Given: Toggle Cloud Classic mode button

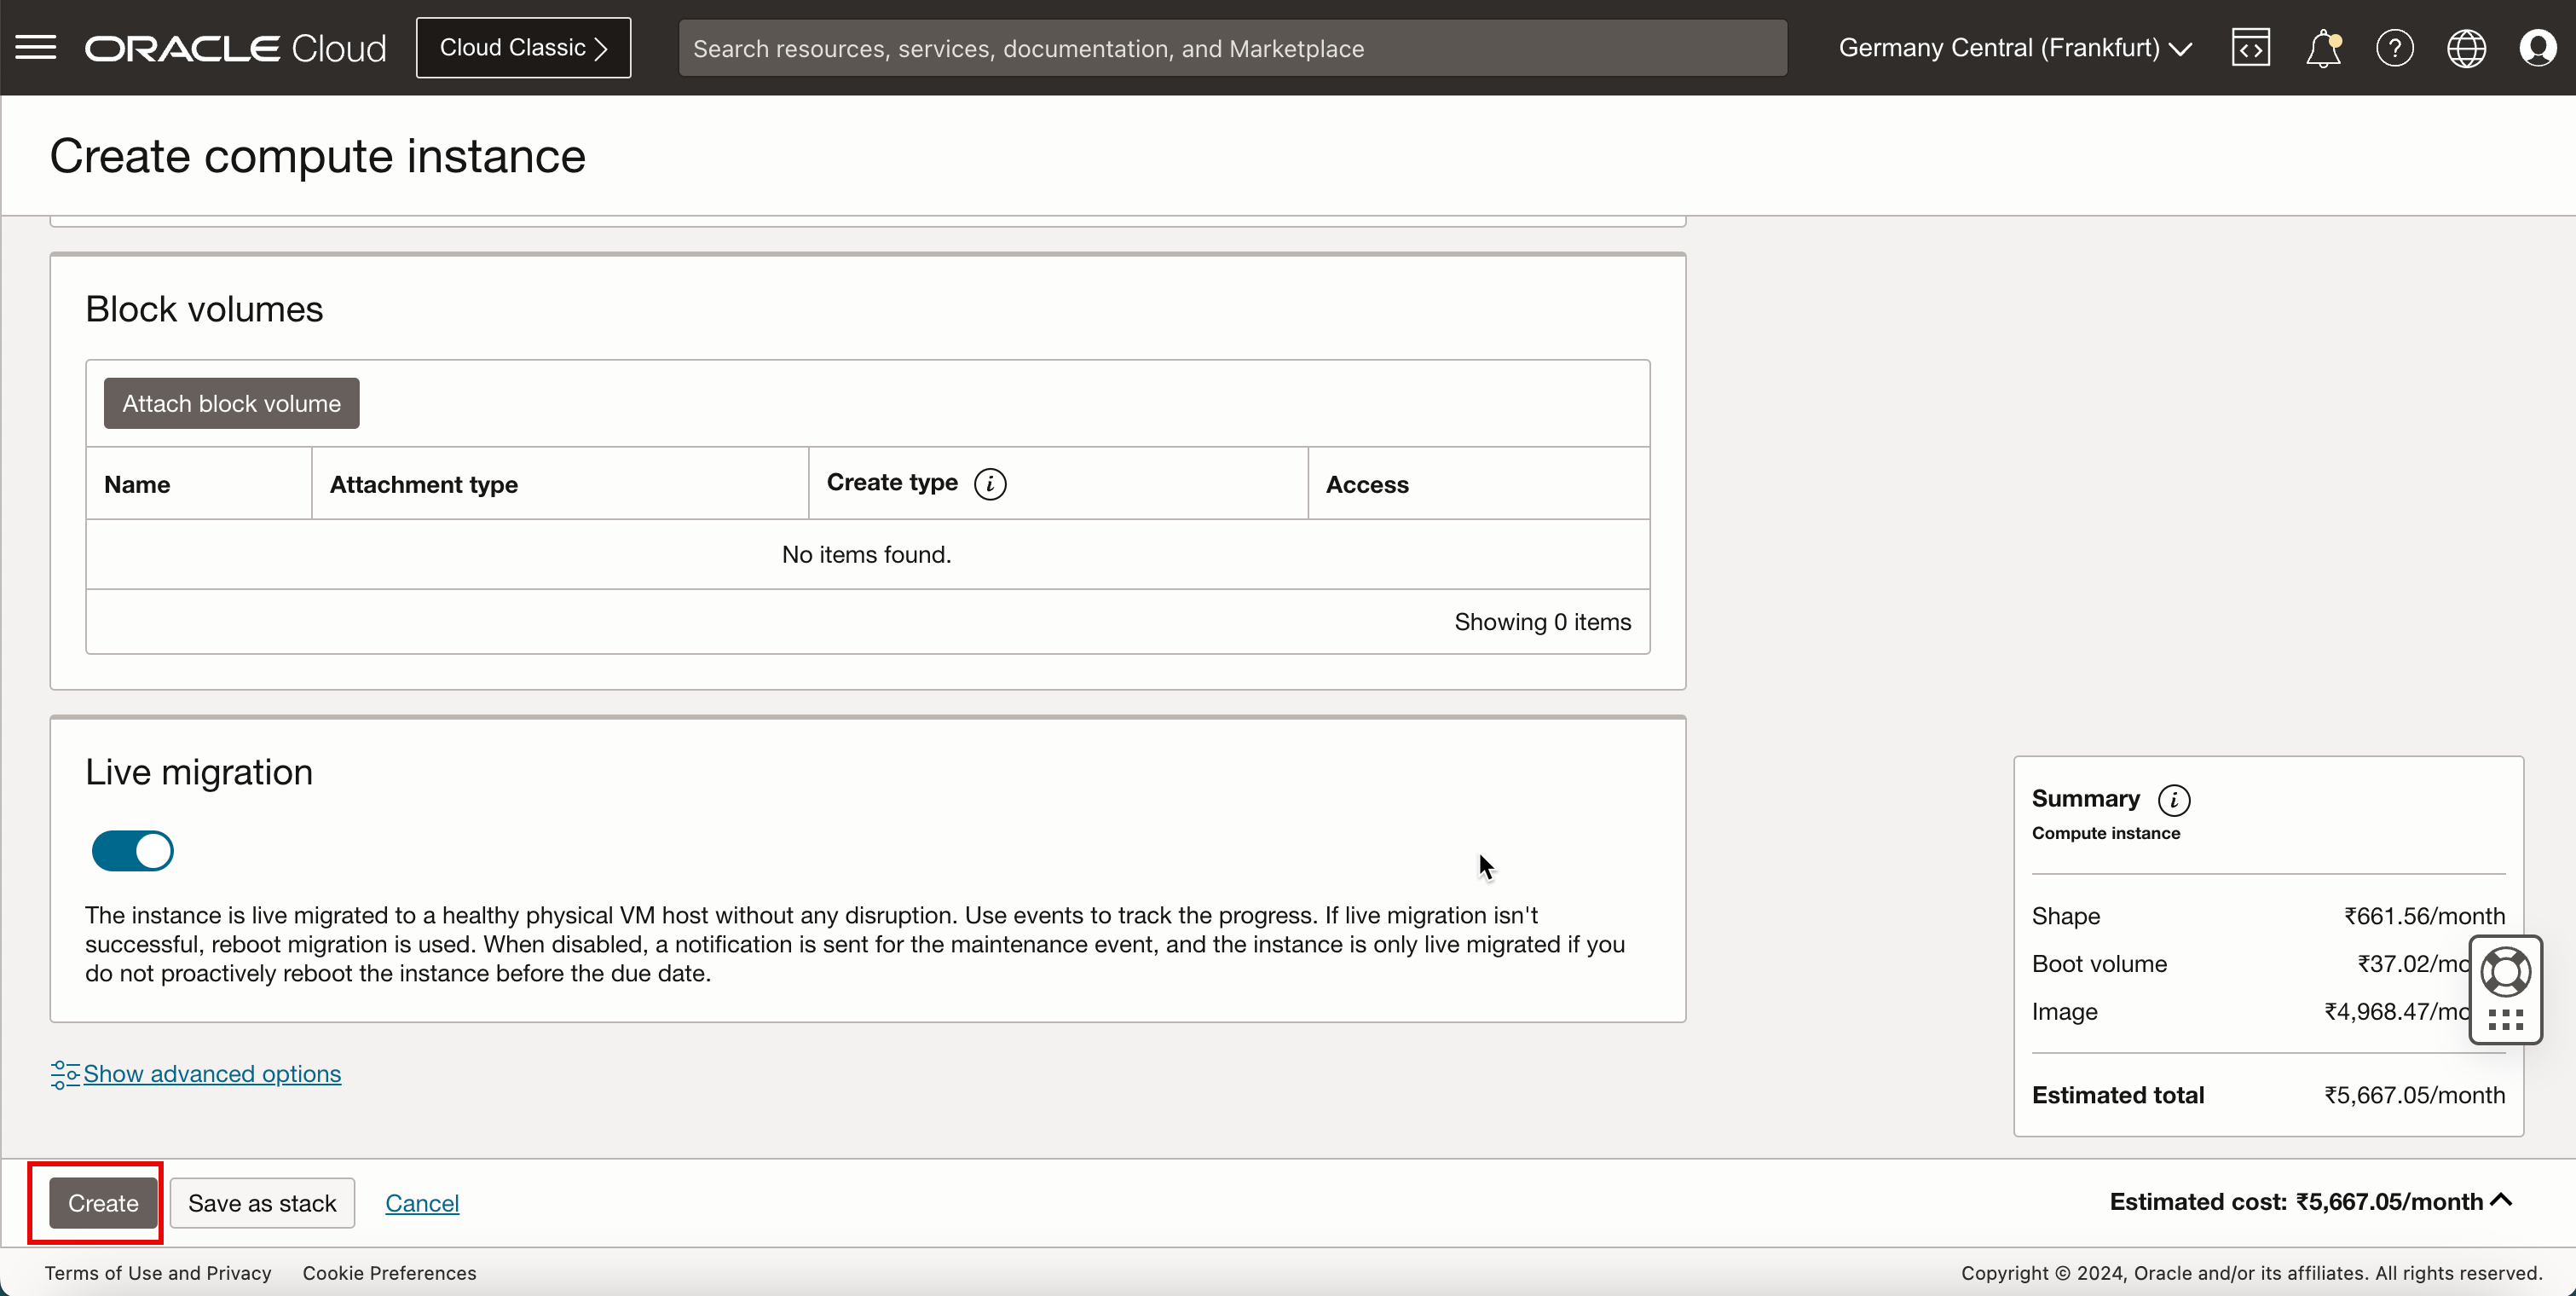Looking at the screenshot, I should 523,46.
